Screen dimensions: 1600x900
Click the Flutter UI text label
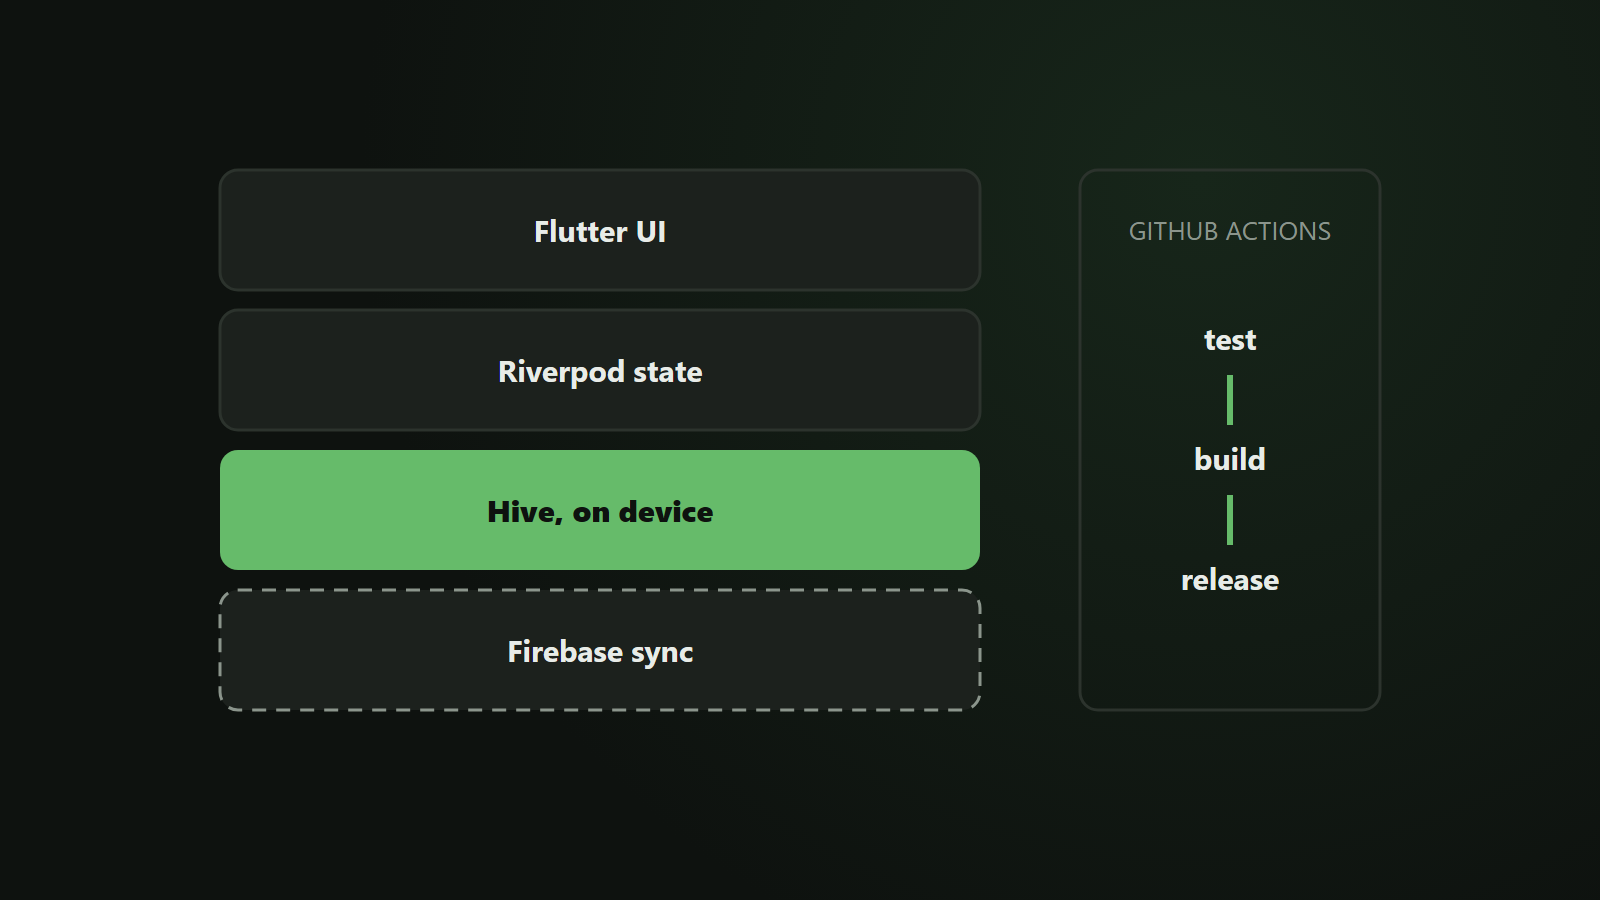tap(600, 232)
